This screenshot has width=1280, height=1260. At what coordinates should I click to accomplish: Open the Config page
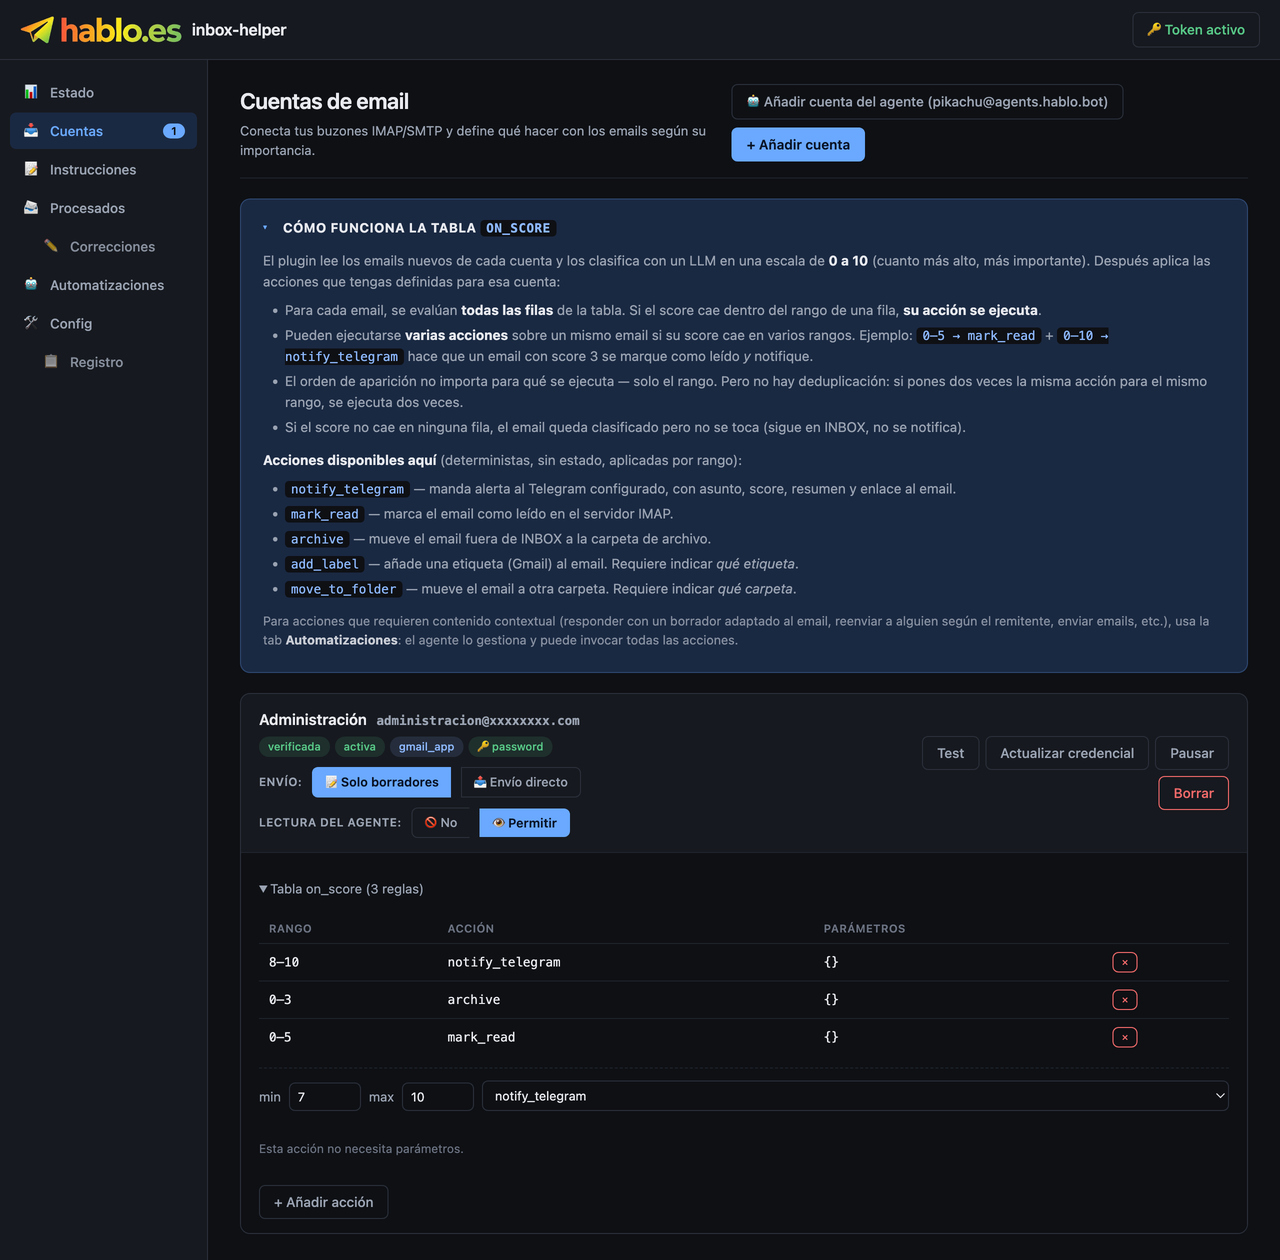click(x=103, y=323)
